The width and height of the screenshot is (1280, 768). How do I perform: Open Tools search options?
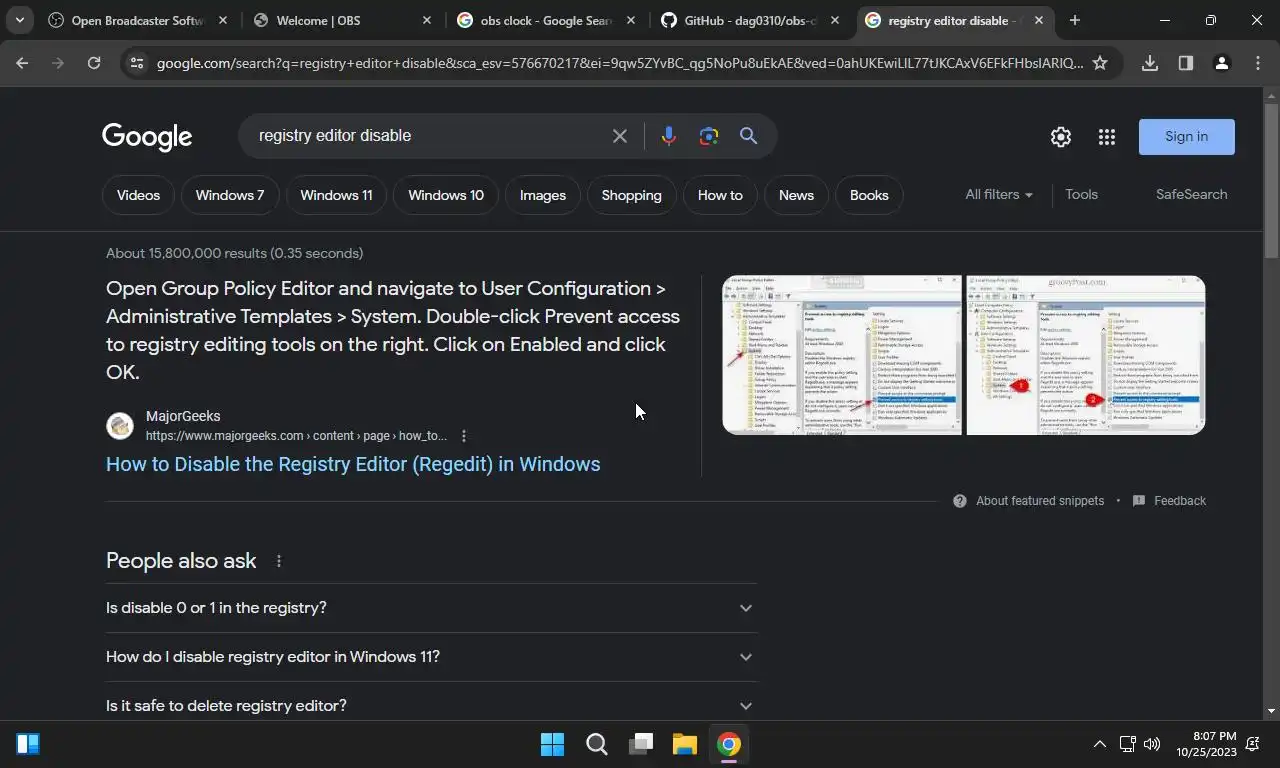(1081, 195)
